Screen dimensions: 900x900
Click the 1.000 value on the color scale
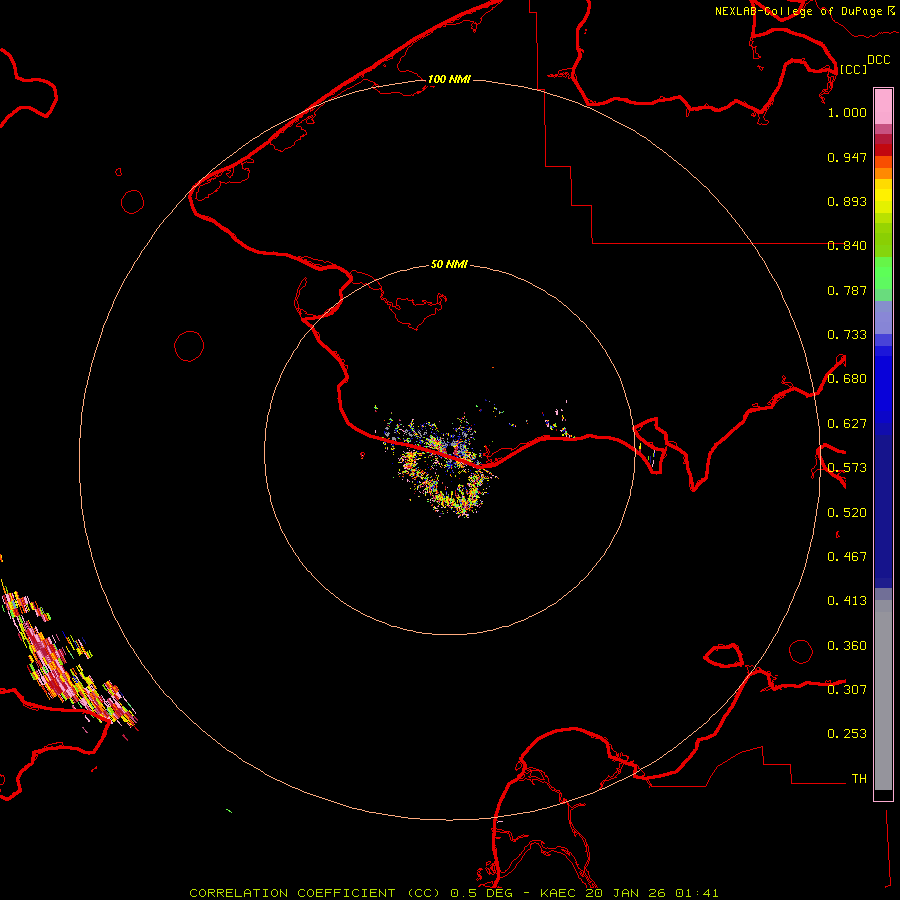click(847, 113)
